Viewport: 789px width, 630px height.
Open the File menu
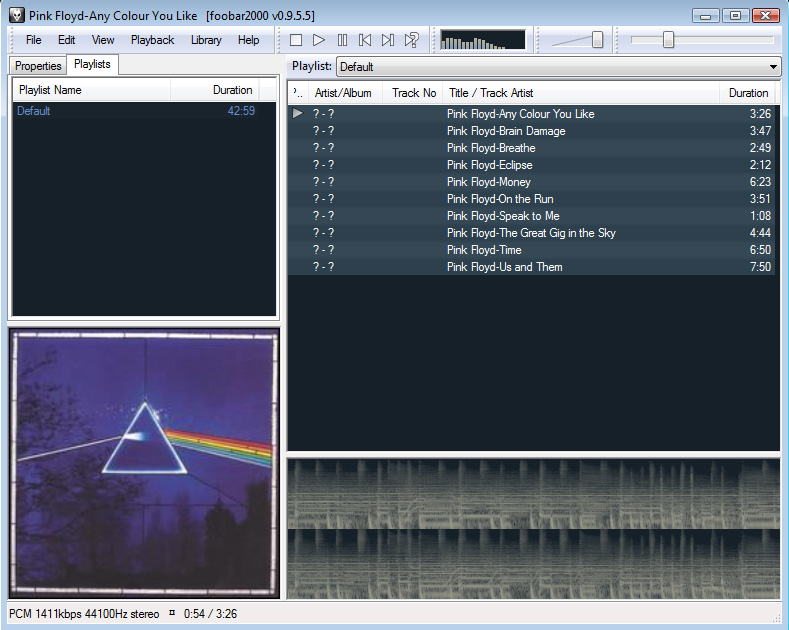pyautogui.click(x=34, y=40)
